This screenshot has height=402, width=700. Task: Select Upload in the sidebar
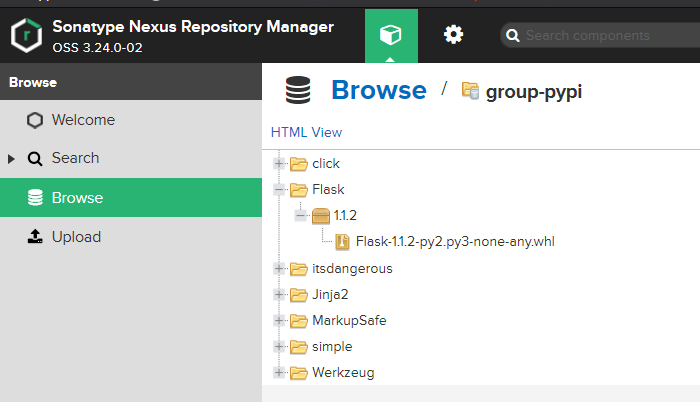tap(76, 237)
